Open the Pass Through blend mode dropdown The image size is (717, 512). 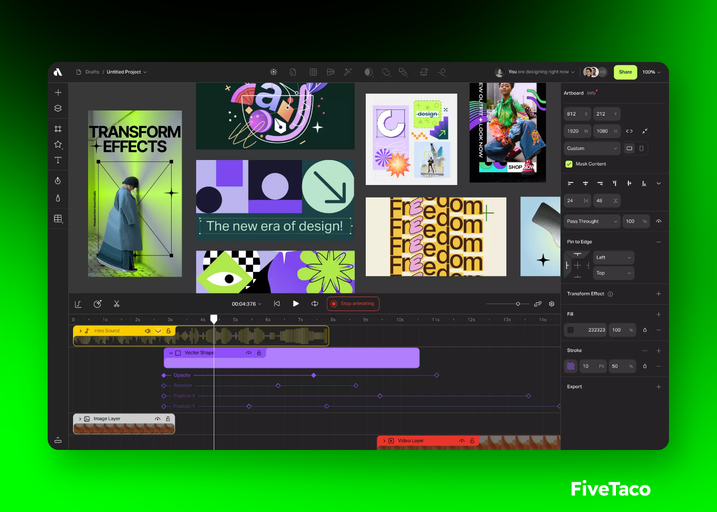point(592,221)
